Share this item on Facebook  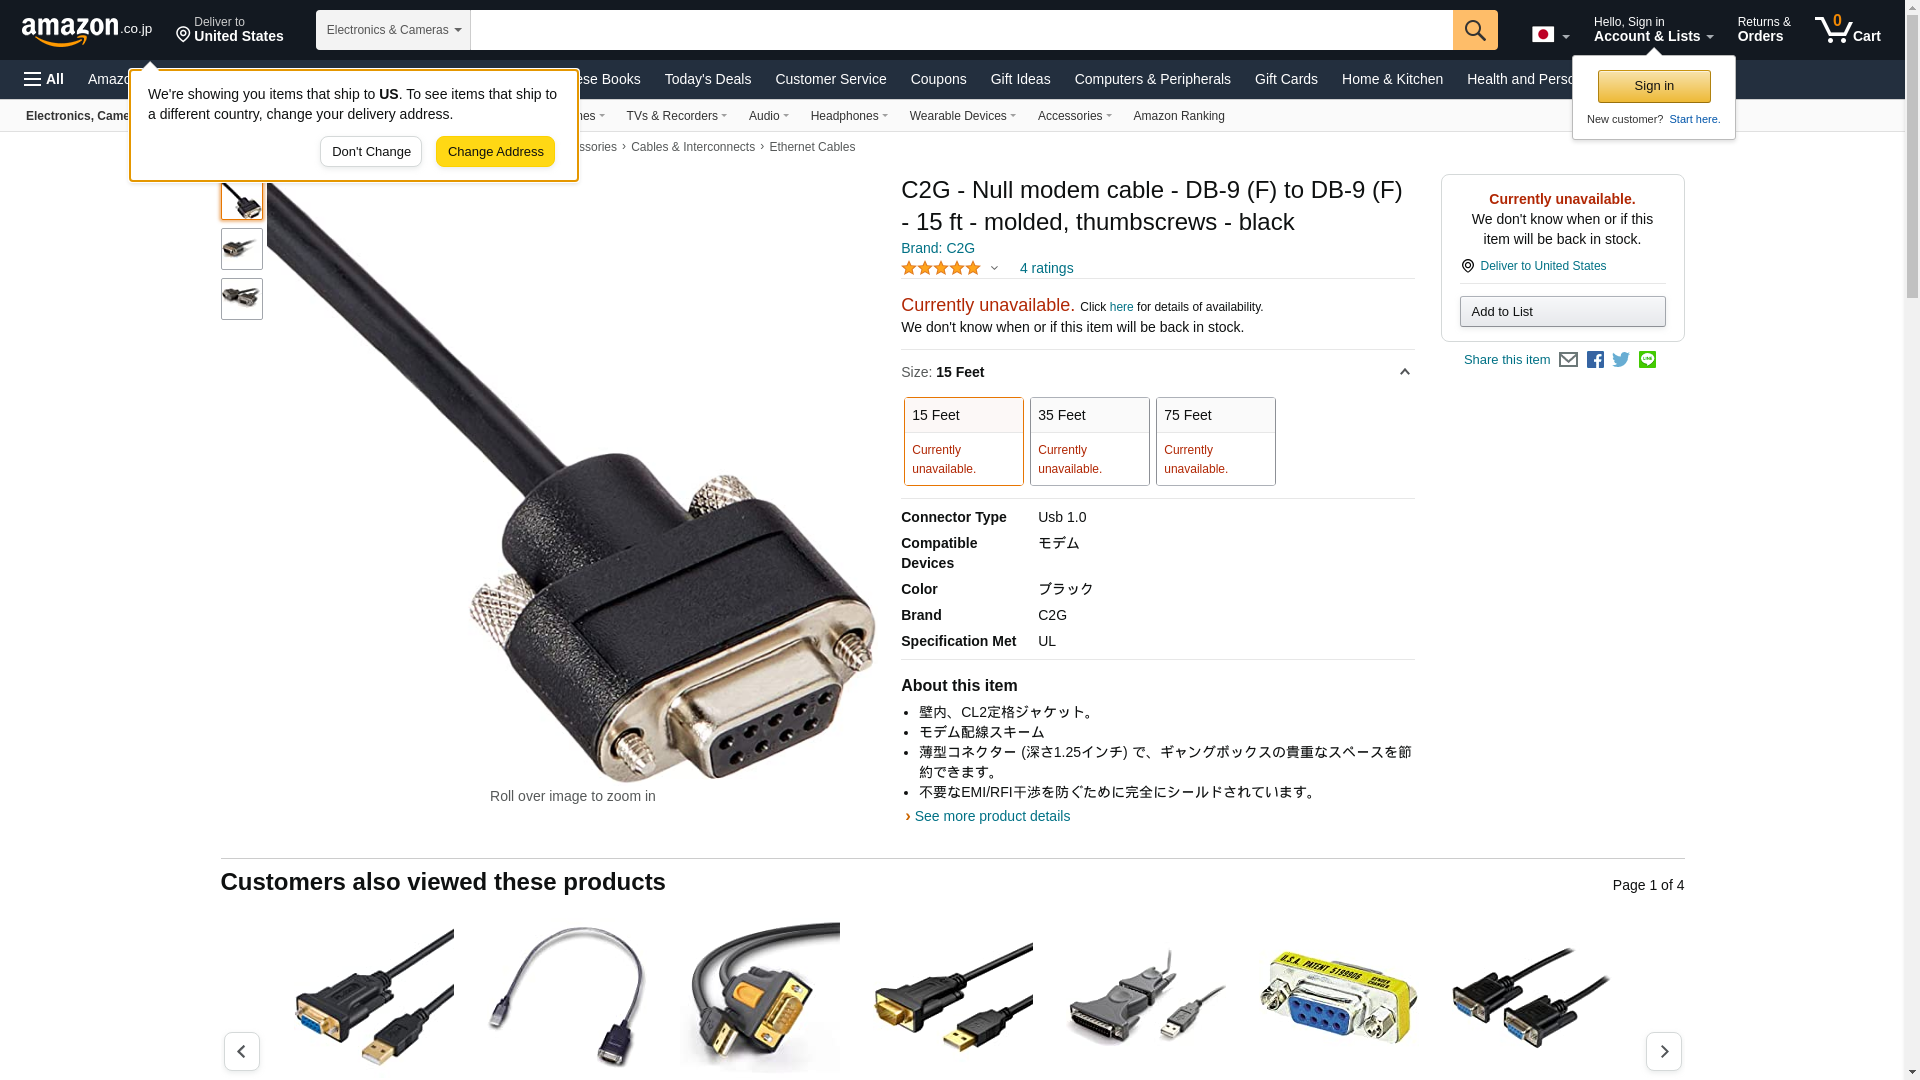[x=1595, y=360]
